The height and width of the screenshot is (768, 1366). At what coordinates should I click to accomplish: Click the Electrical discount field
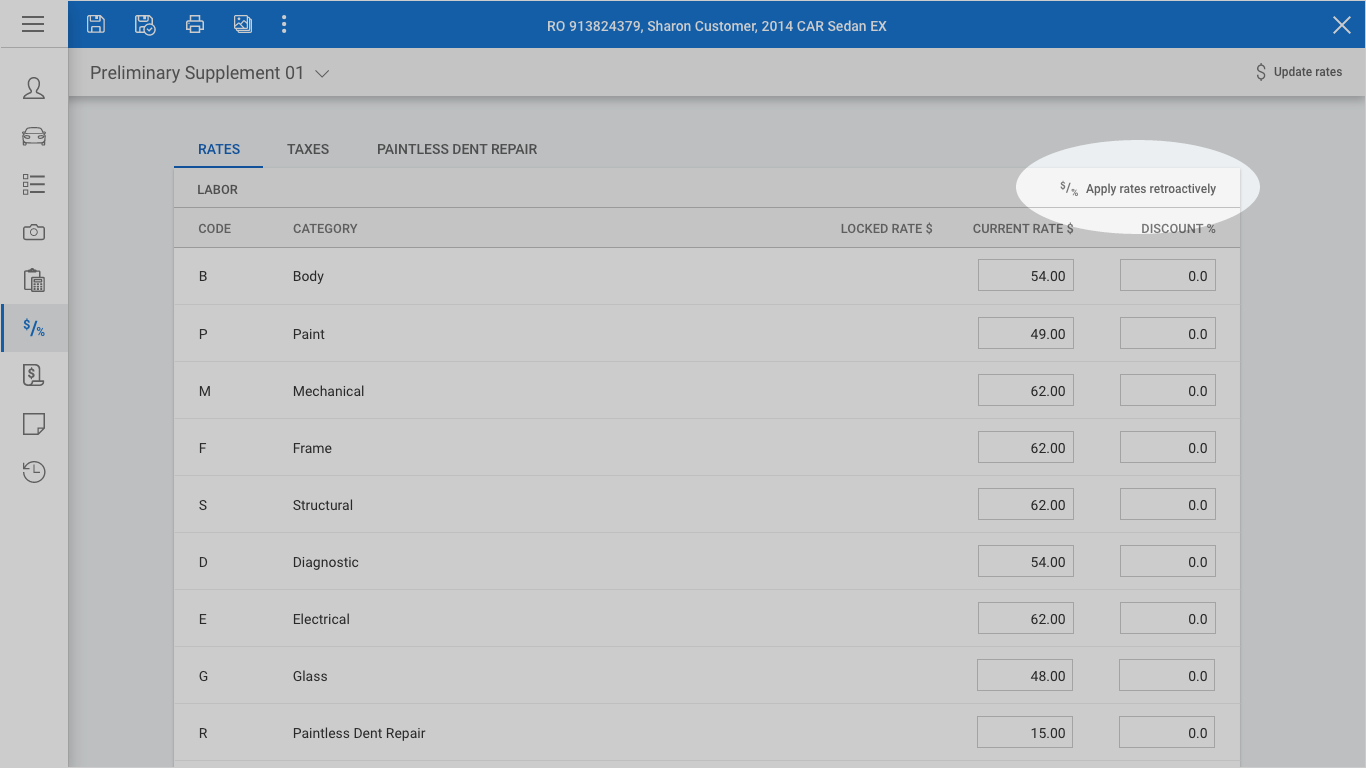(1168, 618)
